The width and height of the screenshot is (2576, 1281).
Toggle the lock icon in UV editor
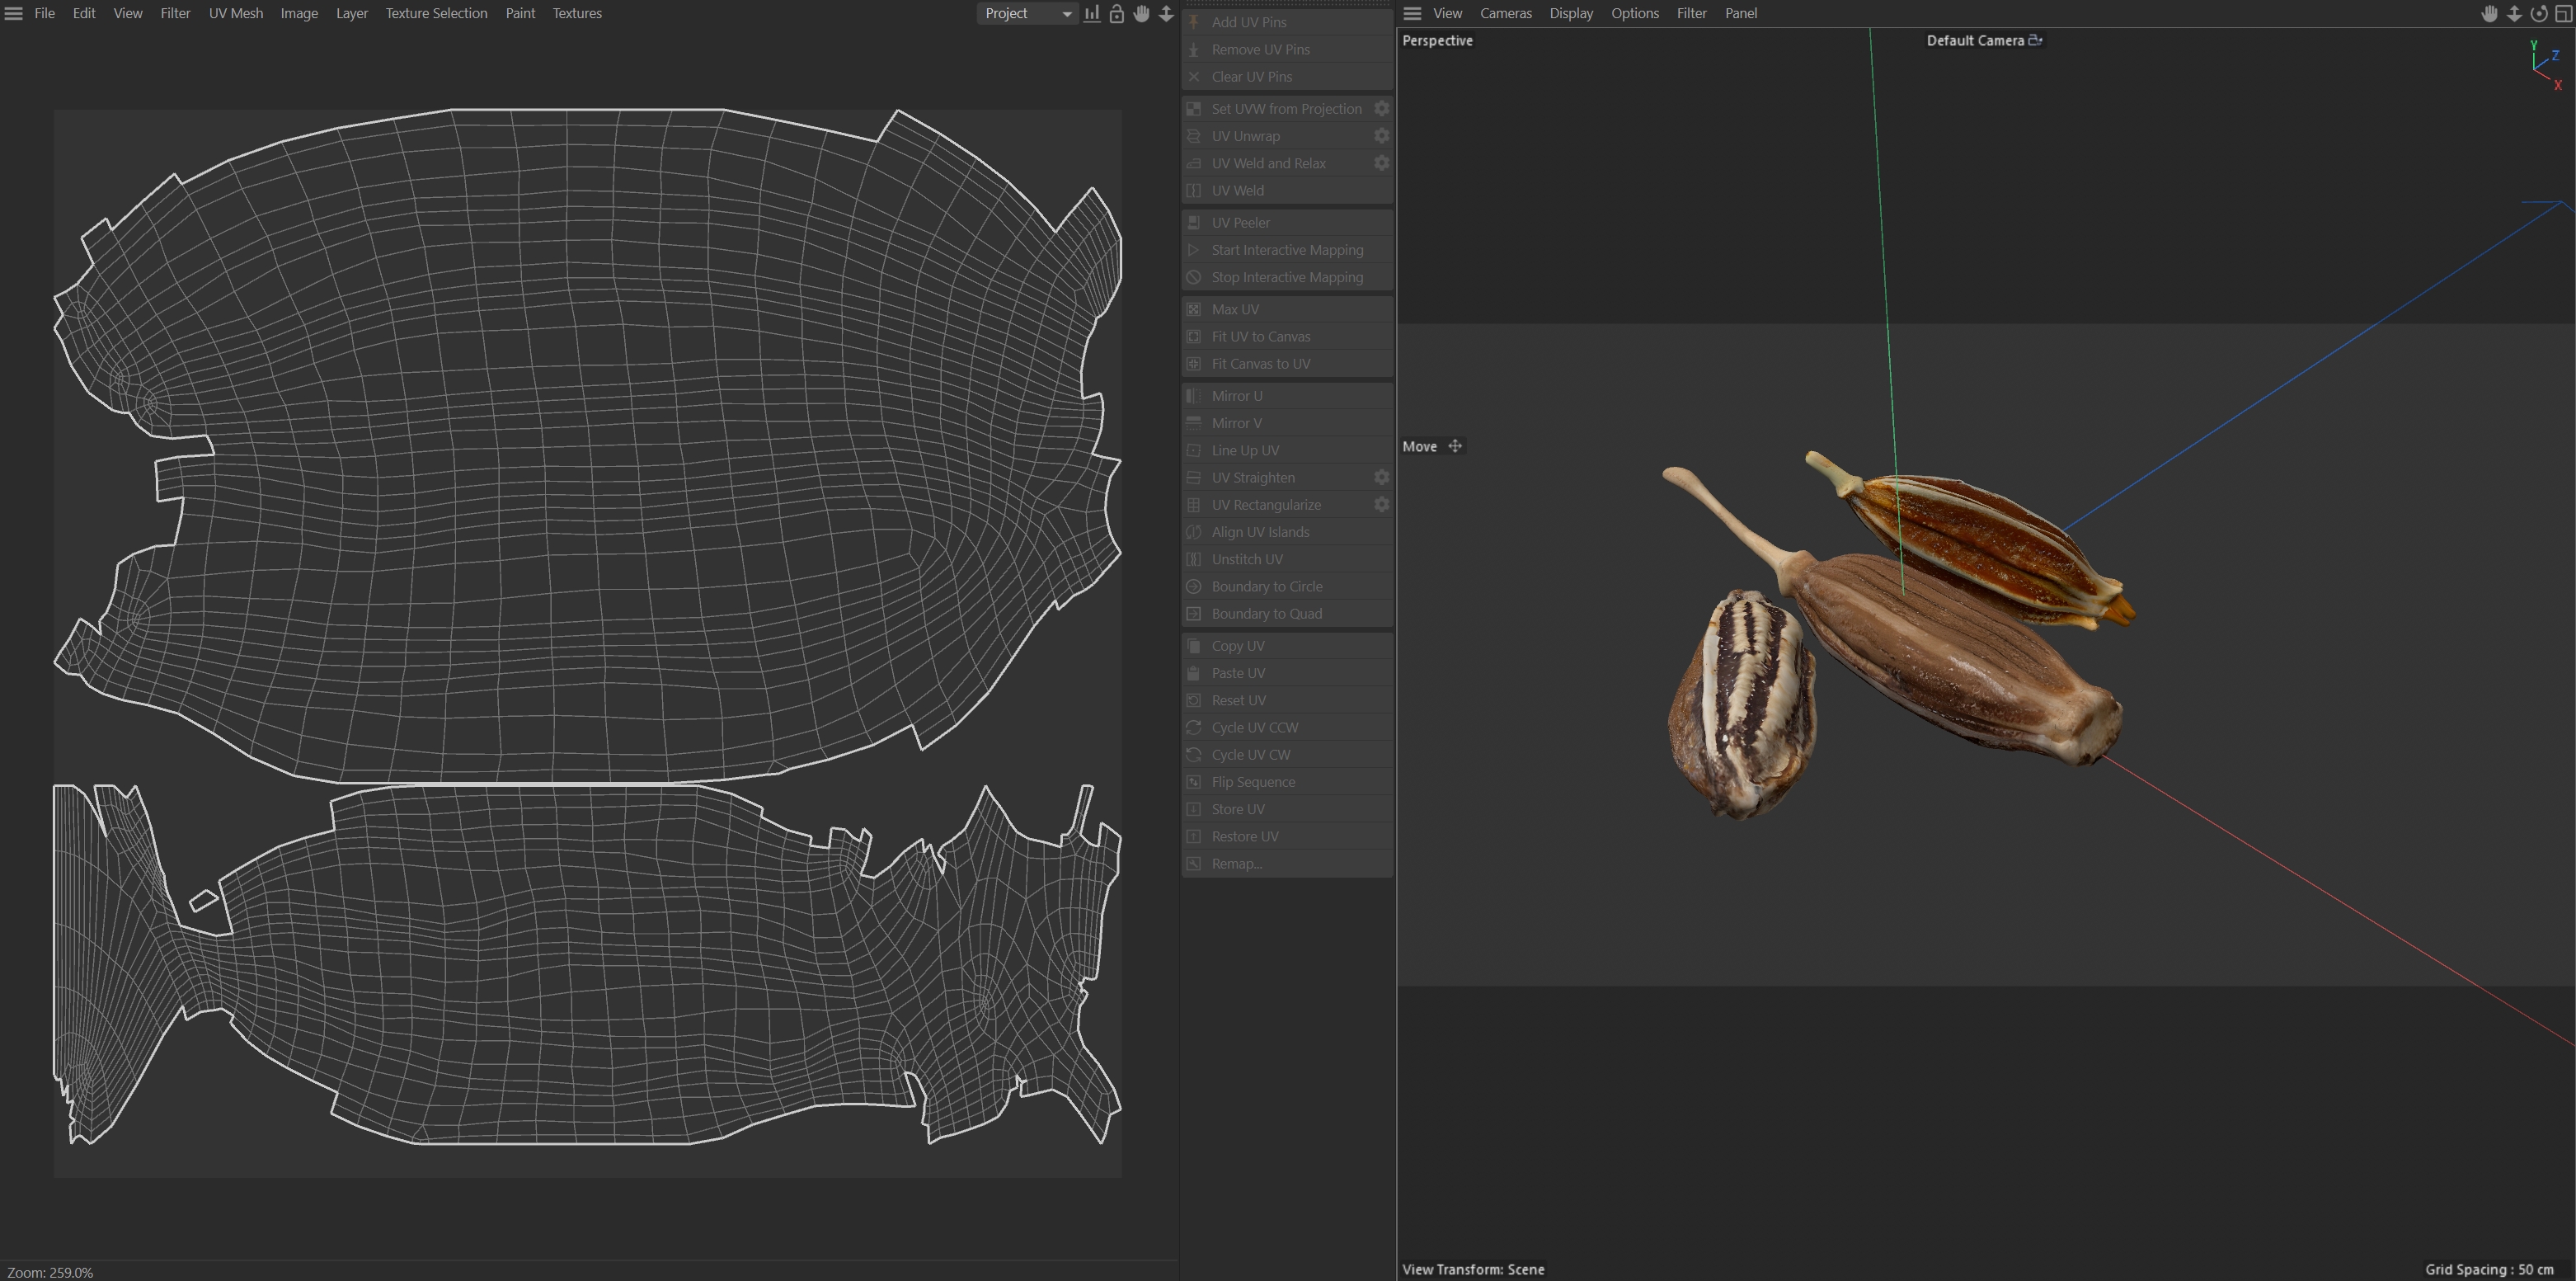[1116, 13]
